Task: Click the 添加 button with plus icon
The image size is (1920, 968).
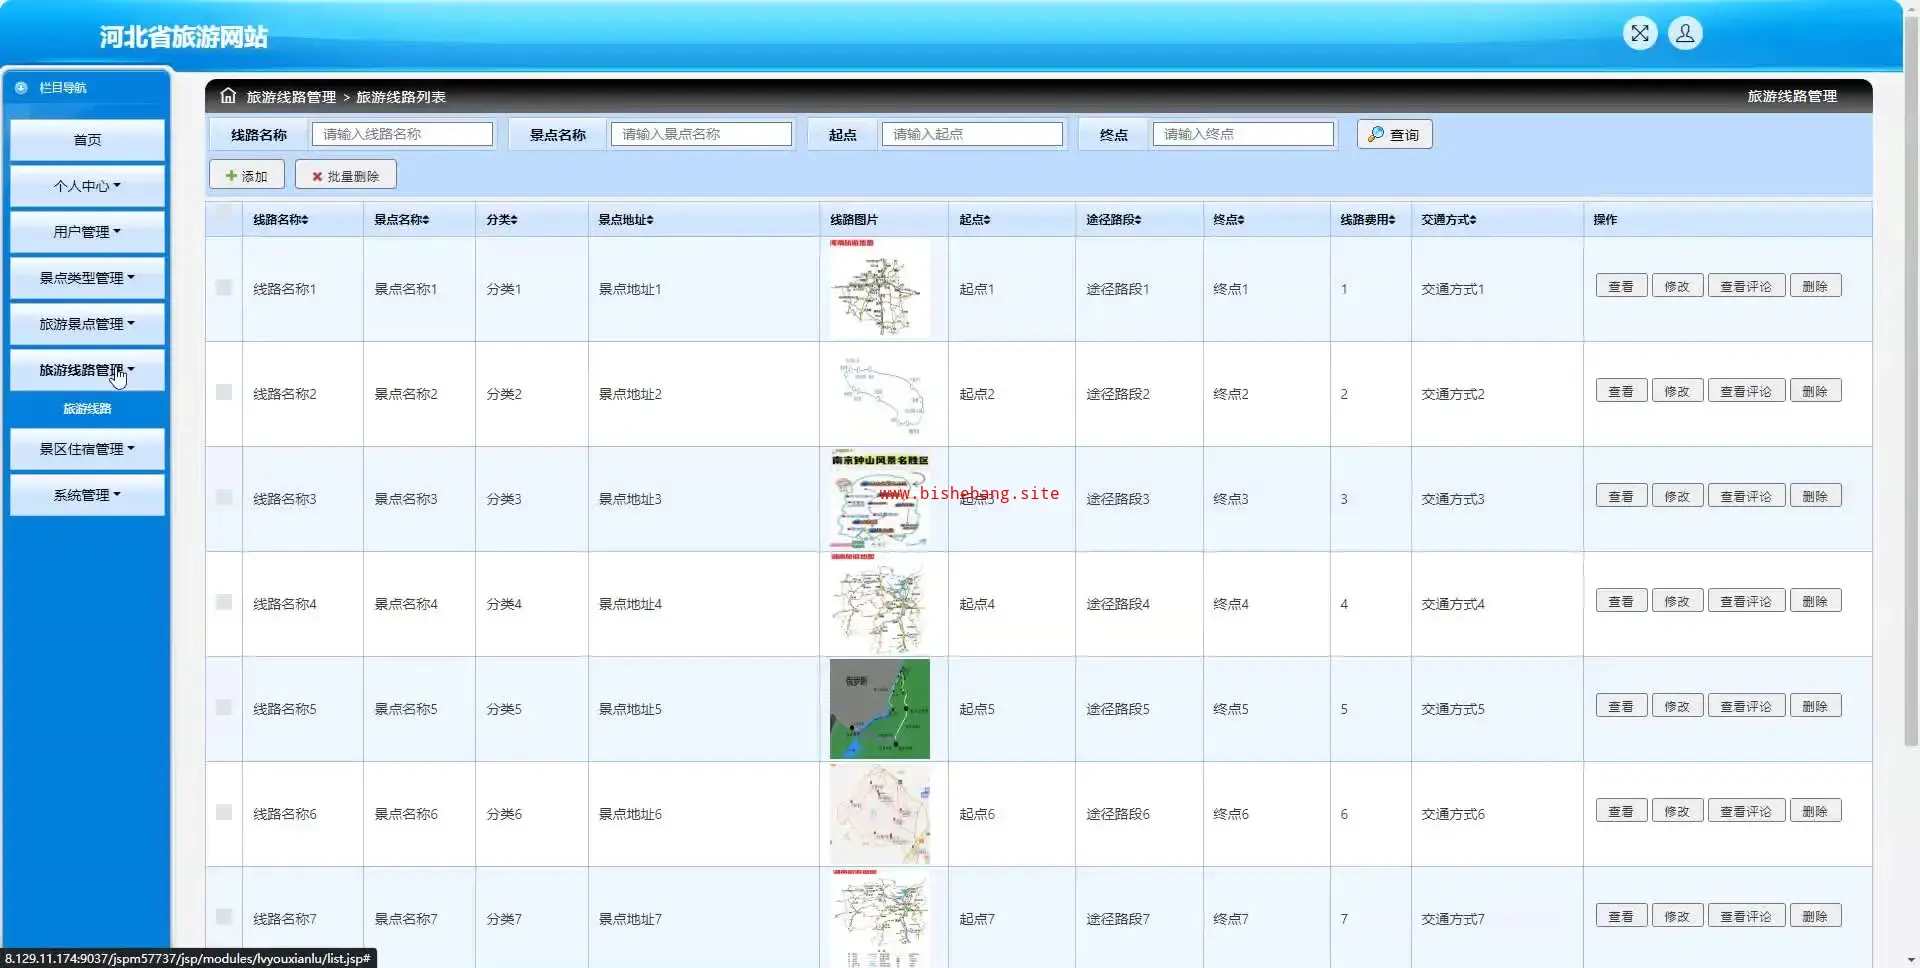Action: point(246,175)
